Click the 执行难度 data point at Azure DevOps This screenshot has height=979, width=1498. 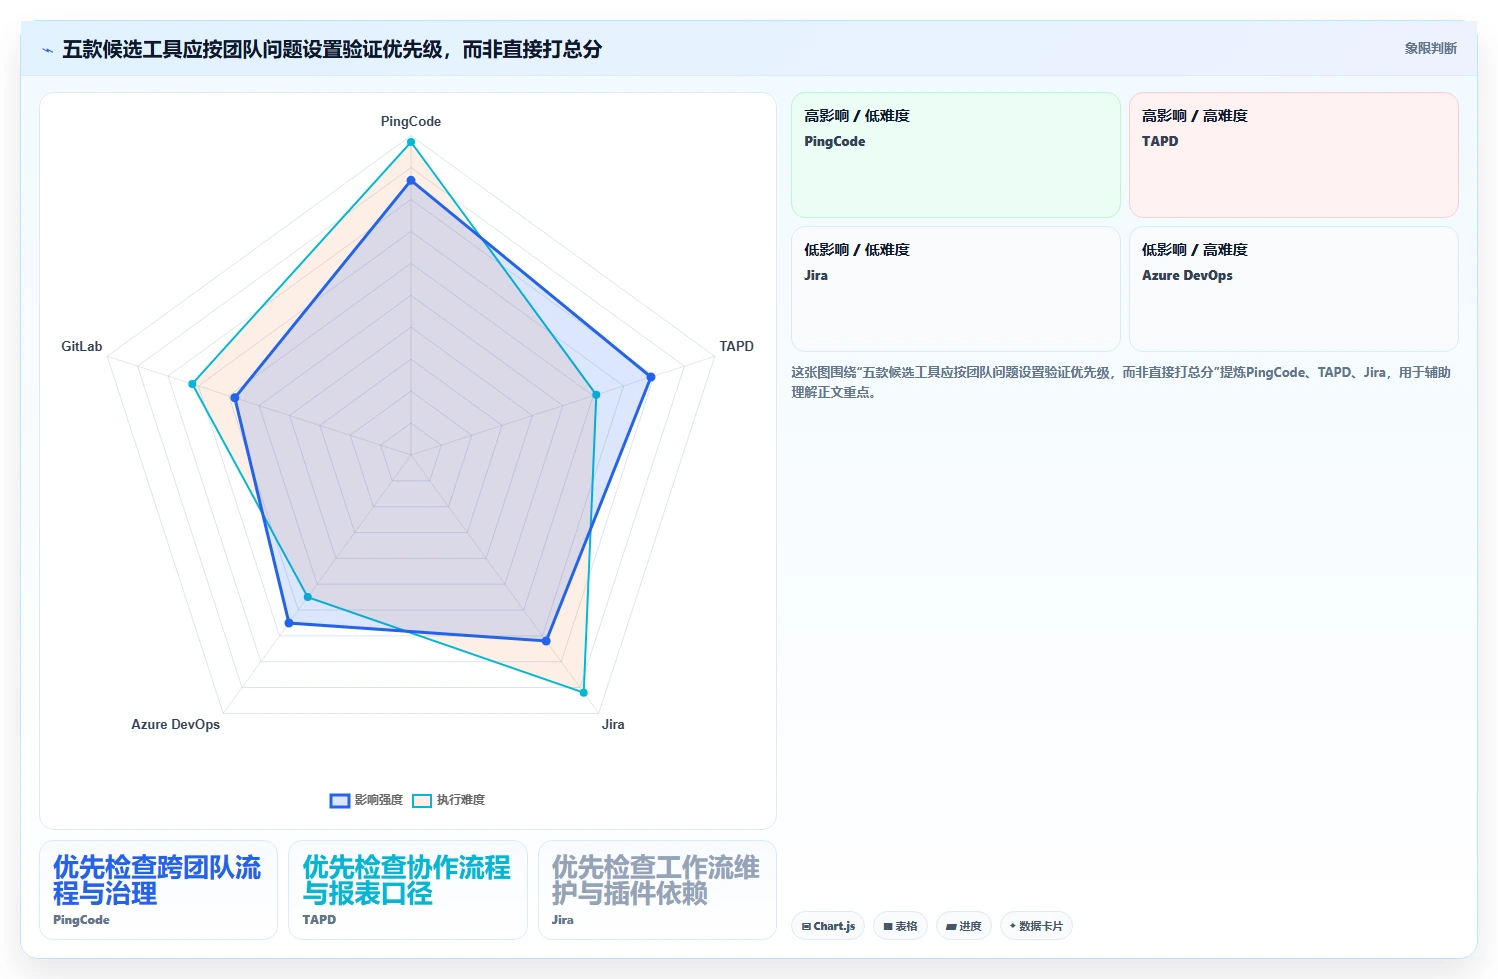pyautogui.click(x=308, y=597)
